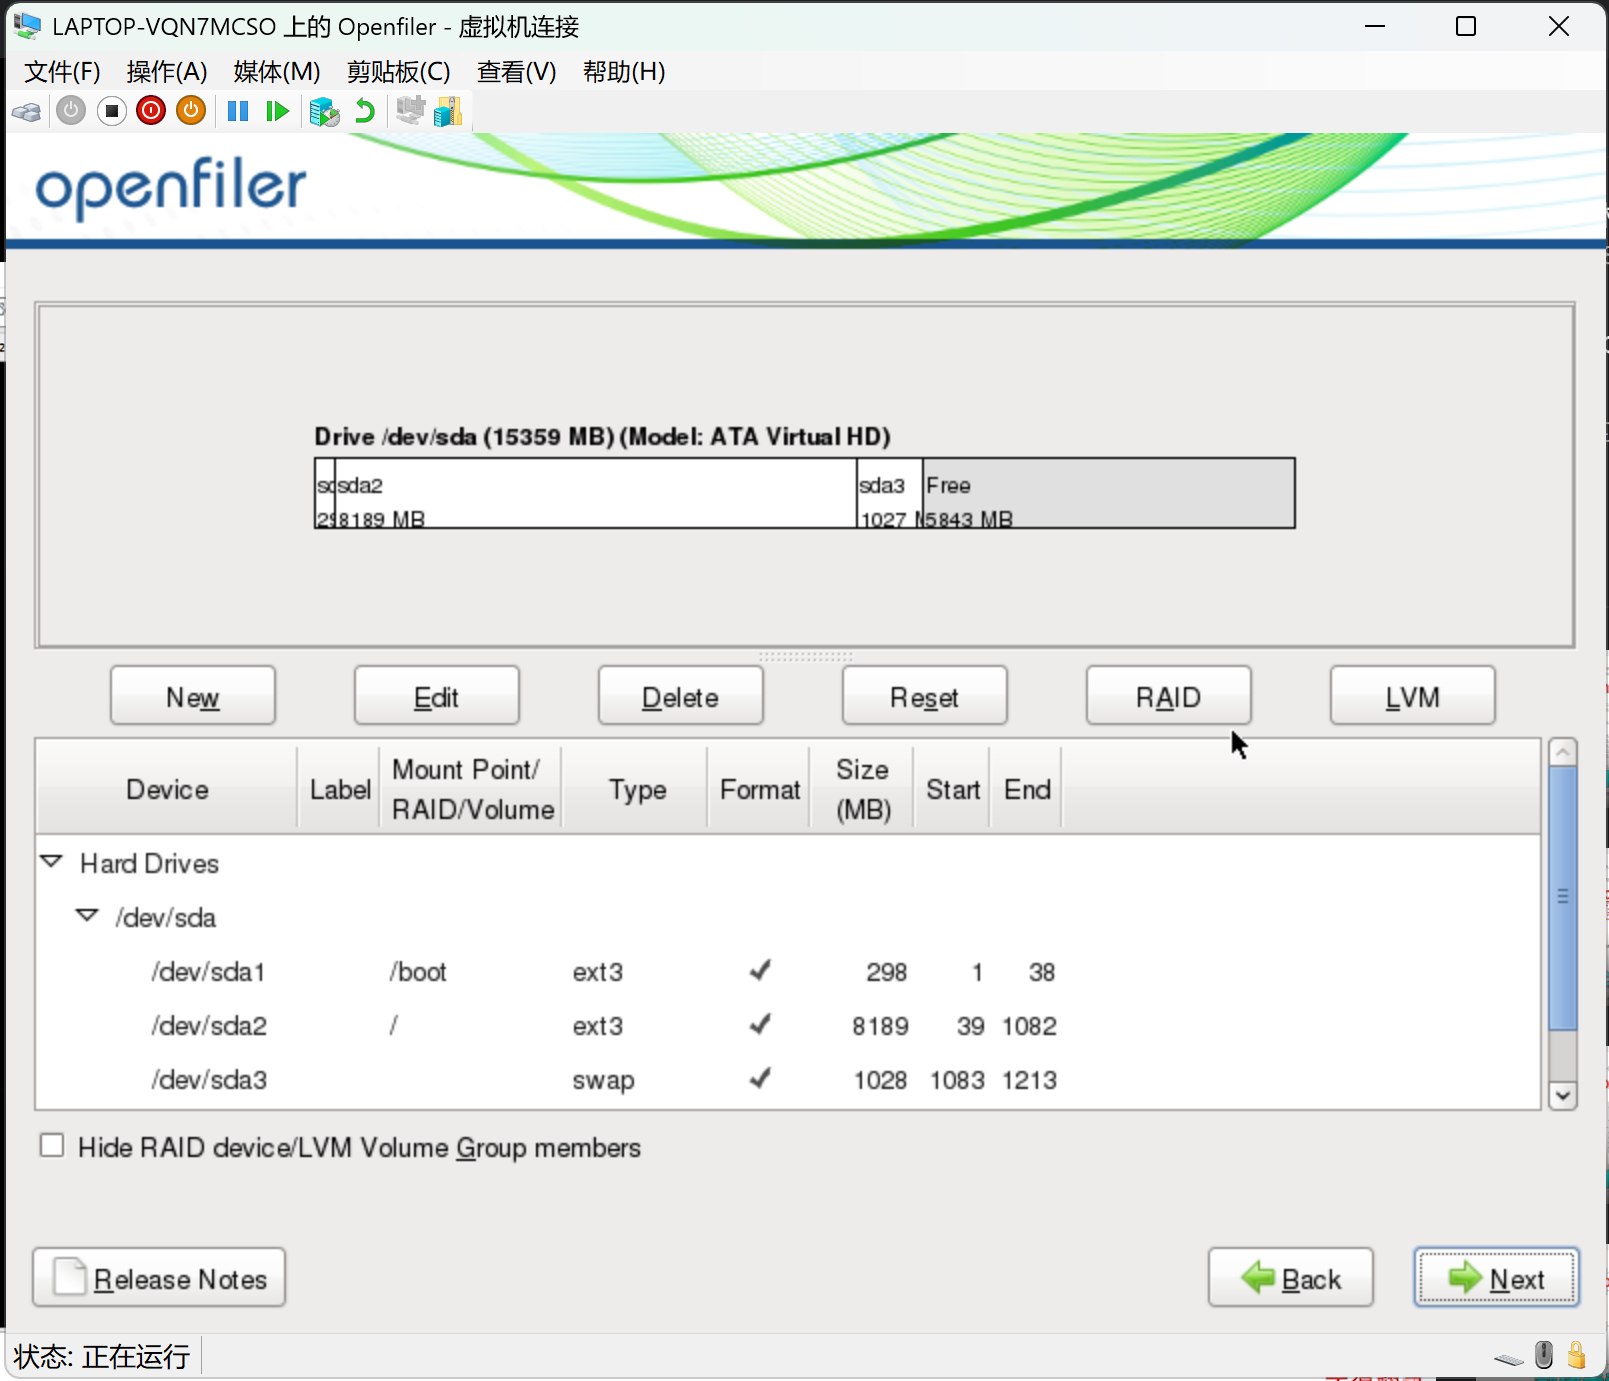Click the Format checkmark for /dev/sda3
This screenshot has height=1381, width=1609.
pos(760,1078)
